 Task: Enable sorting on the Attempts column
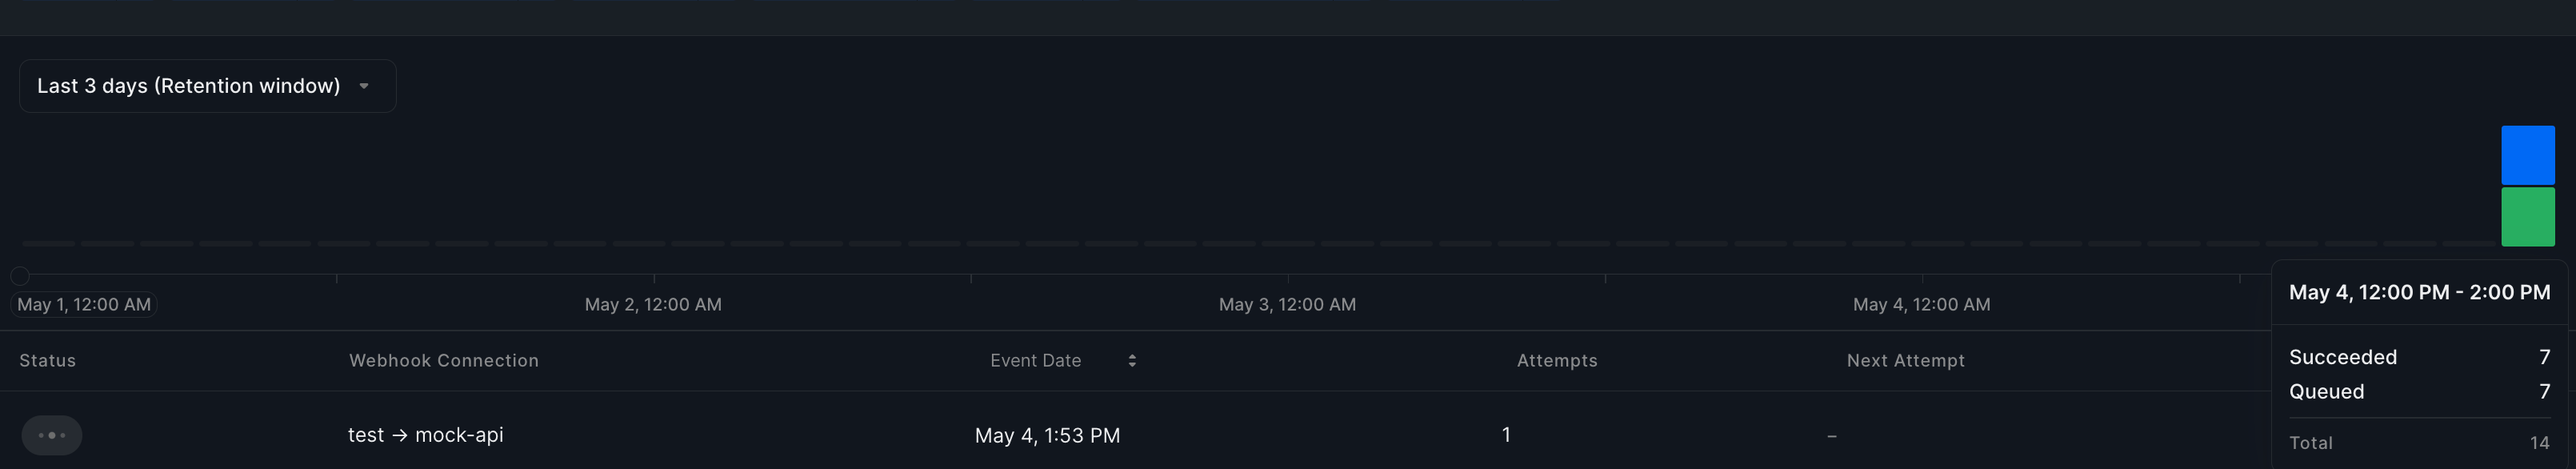click(x=1556, y=360)
